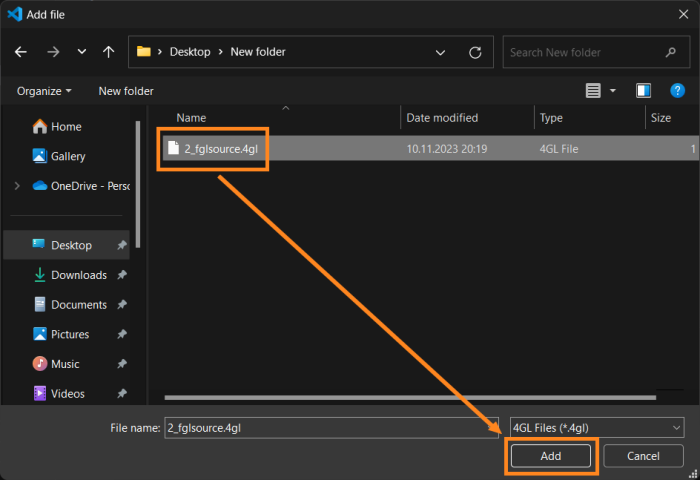Sort files by Date modified column
The image size is (700, 480).
(x=442, y=118)
